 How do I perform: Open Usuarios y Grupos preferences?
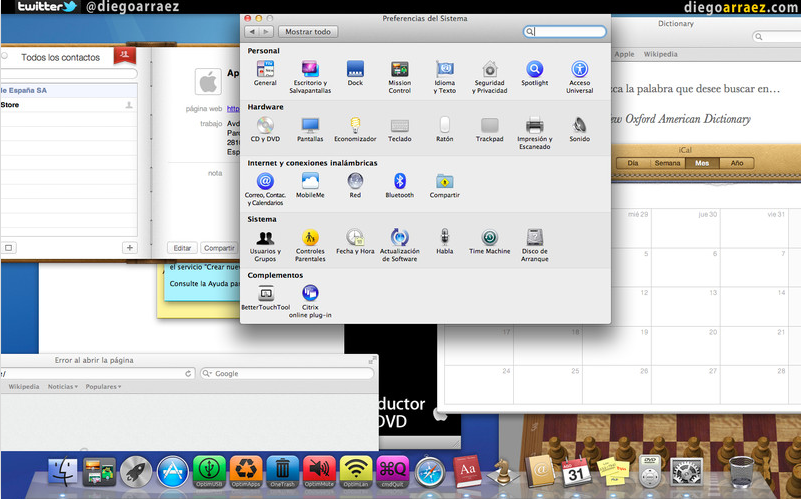pos(265,245)
